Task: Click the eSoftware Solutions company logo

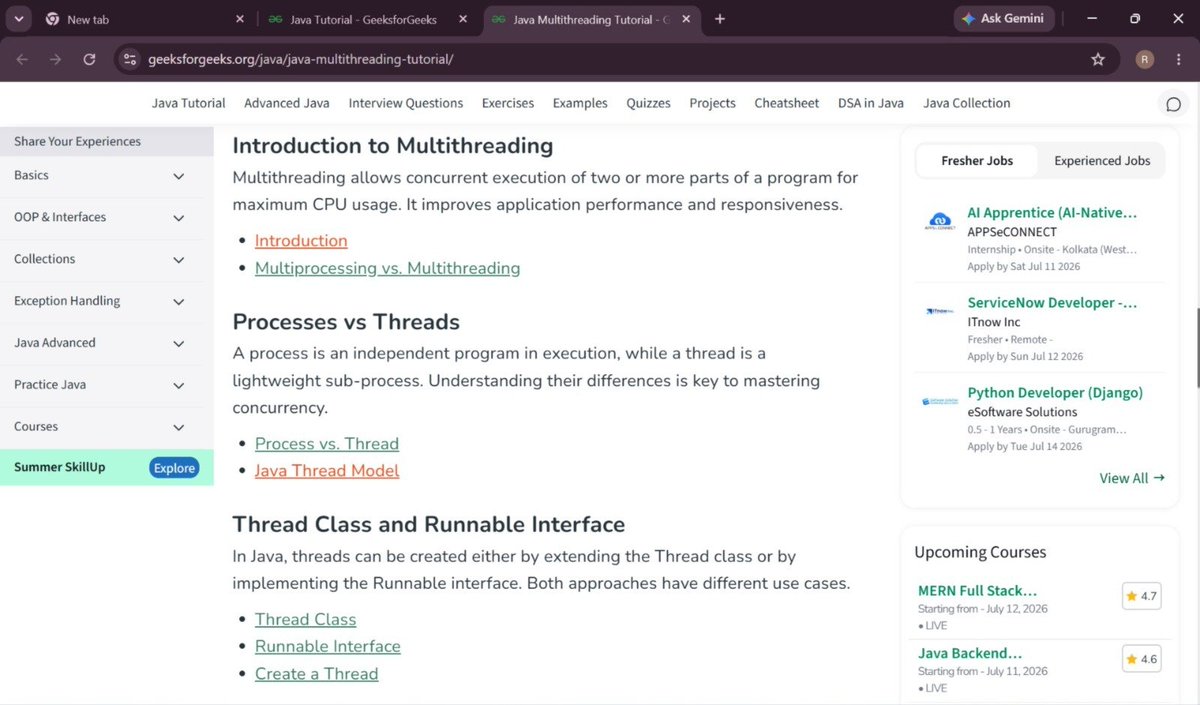Action: click(940, 402)
